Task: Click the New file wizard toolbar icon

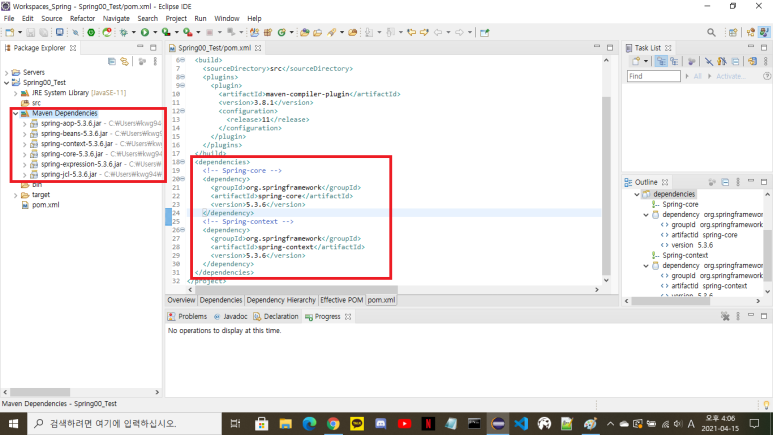Action: (x=9, y=33)
